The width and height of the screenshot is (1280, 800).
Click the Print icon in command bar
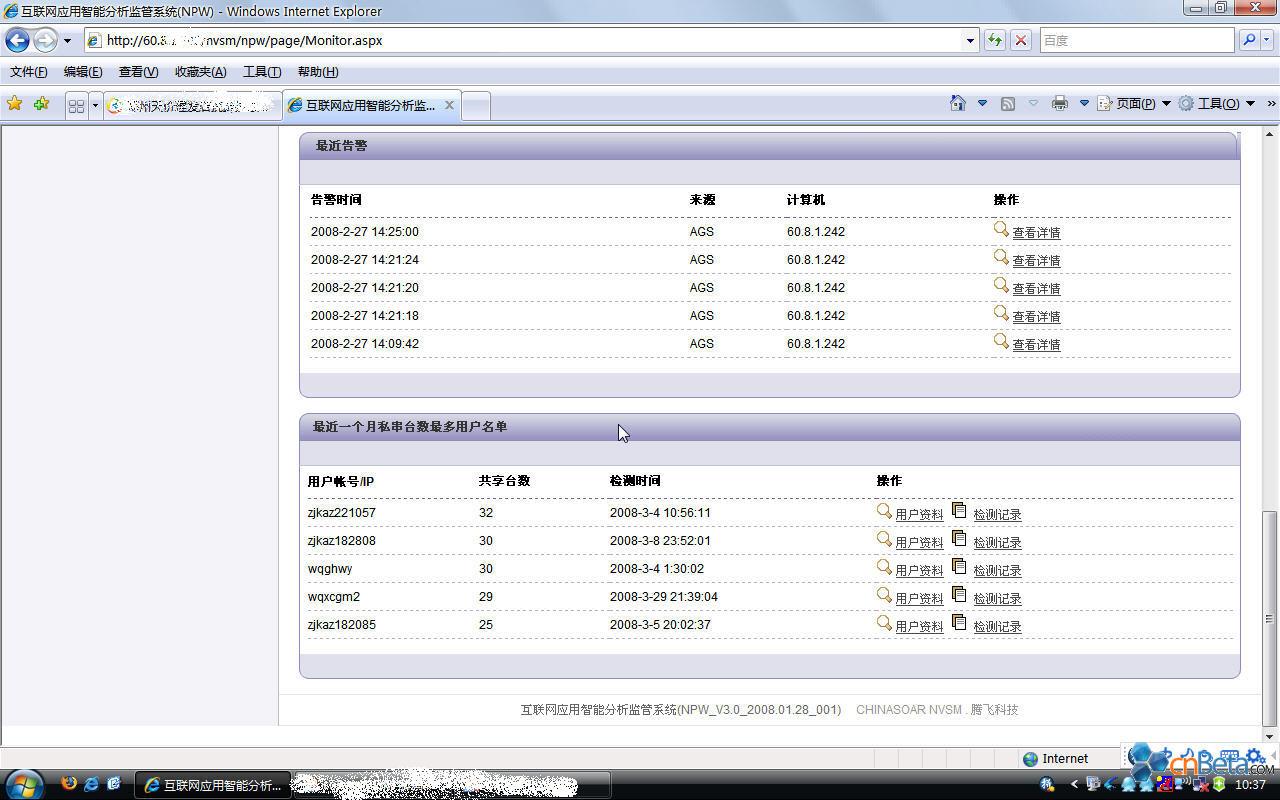(1060, 104)
